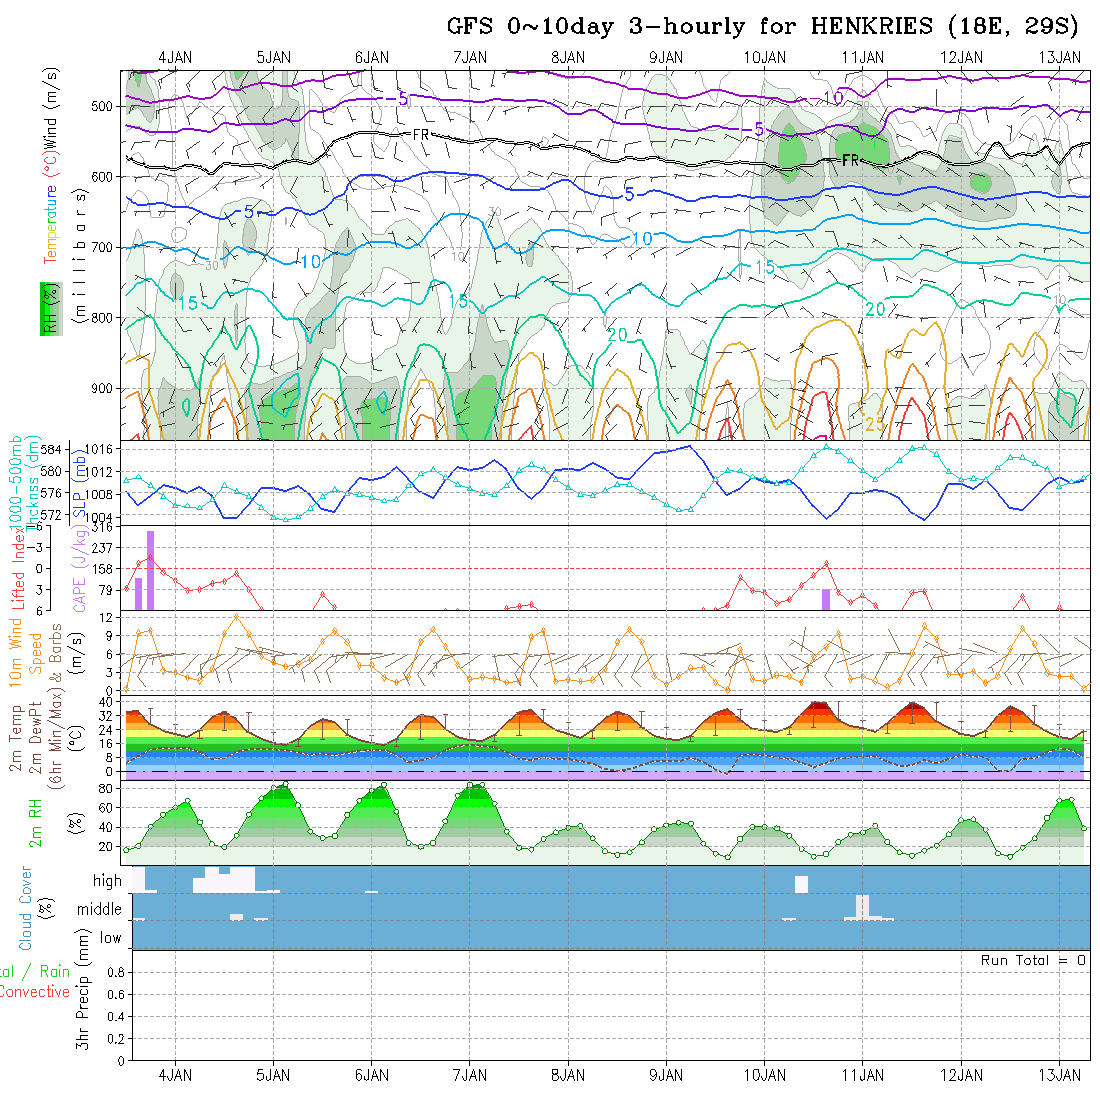
Task: Select the 13JAN label on top axis
Action: (x=1059, y=57)
